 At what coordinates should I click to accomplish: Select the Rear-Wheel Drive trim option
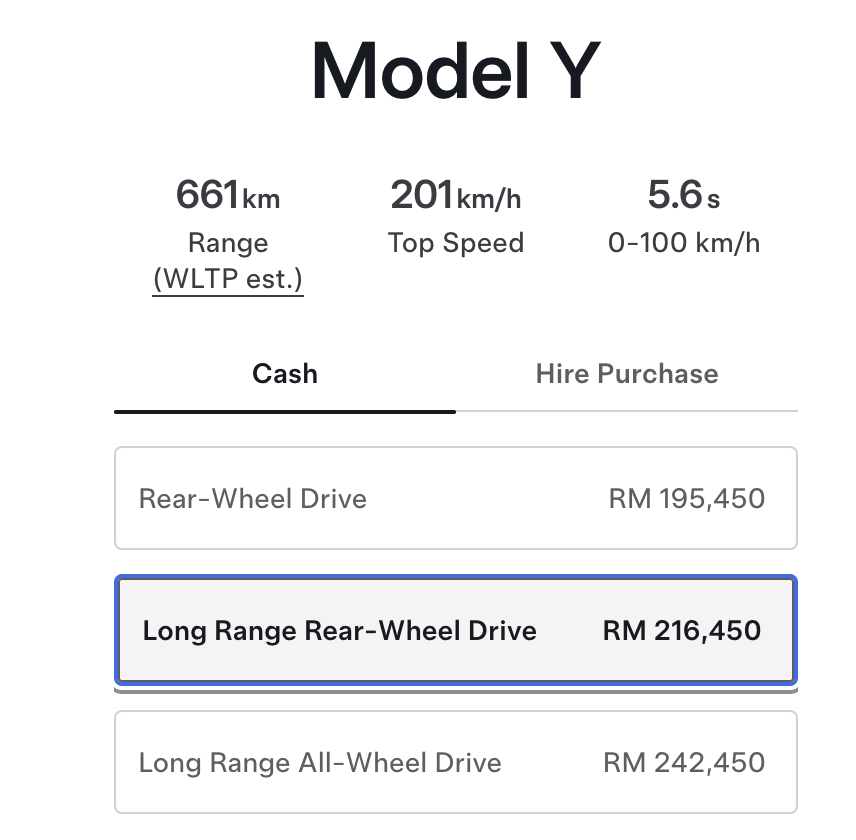tap(456, 498)
